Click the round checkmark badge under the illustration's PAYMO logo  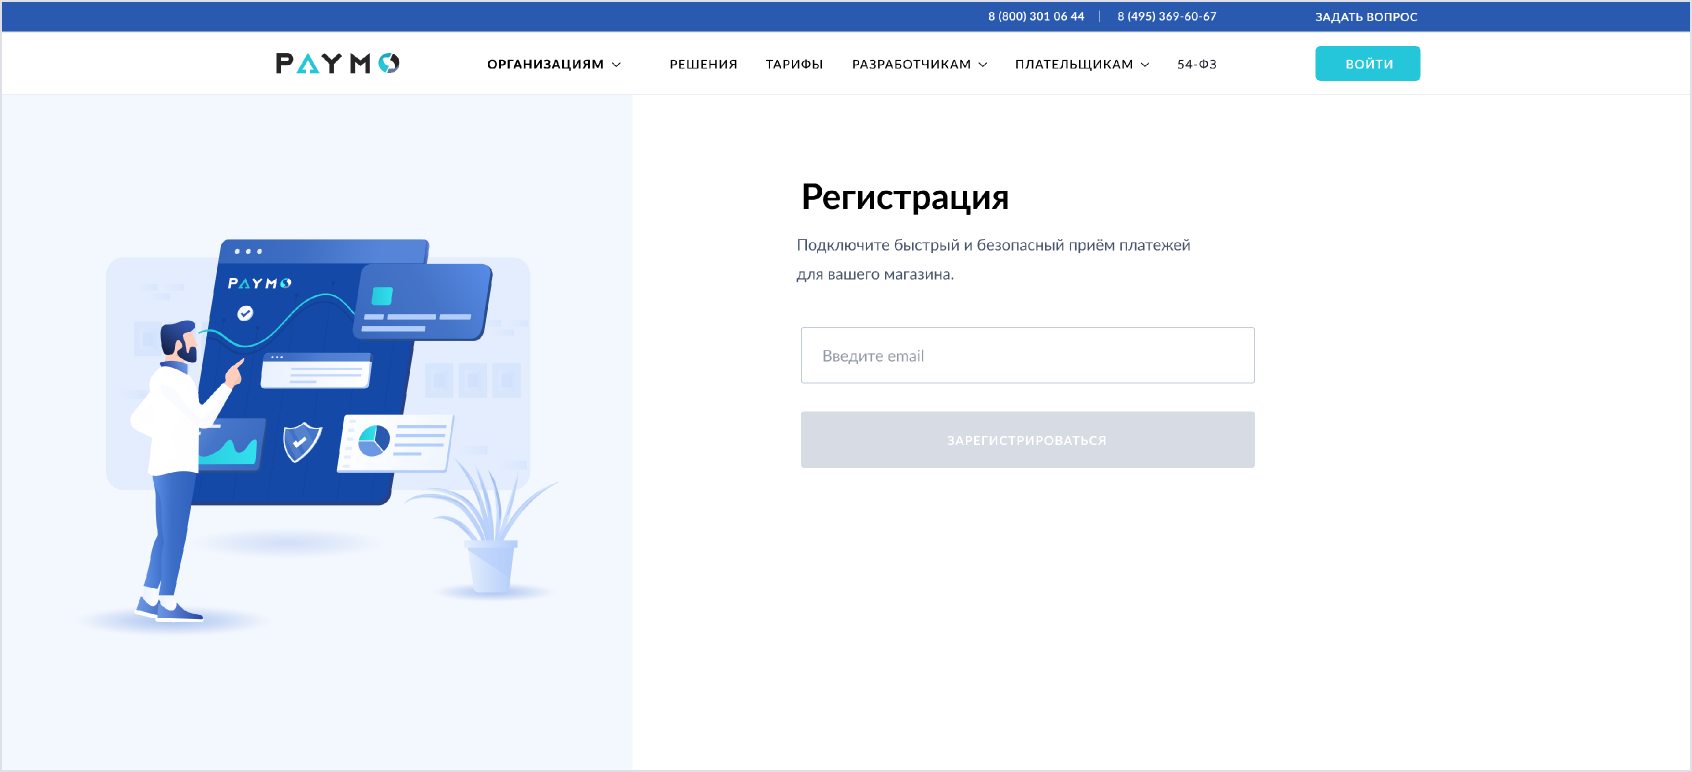pos(245,314)
